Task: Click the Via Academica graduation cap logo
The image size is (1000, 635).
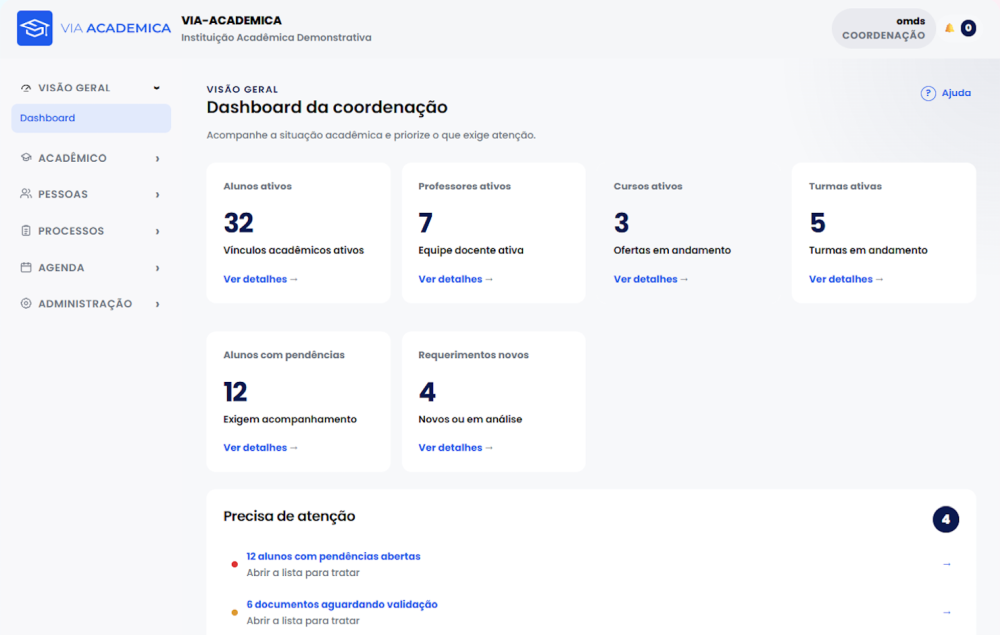Action: click(x=34, y=28)
